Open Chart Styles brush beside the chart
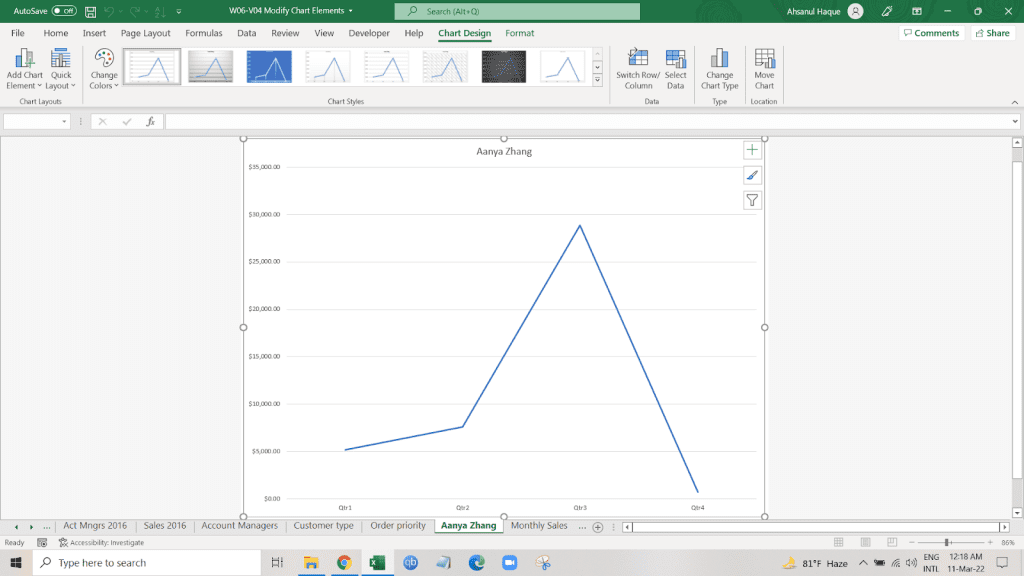This screenshot has height=576, width=1024. pos(752,174)
